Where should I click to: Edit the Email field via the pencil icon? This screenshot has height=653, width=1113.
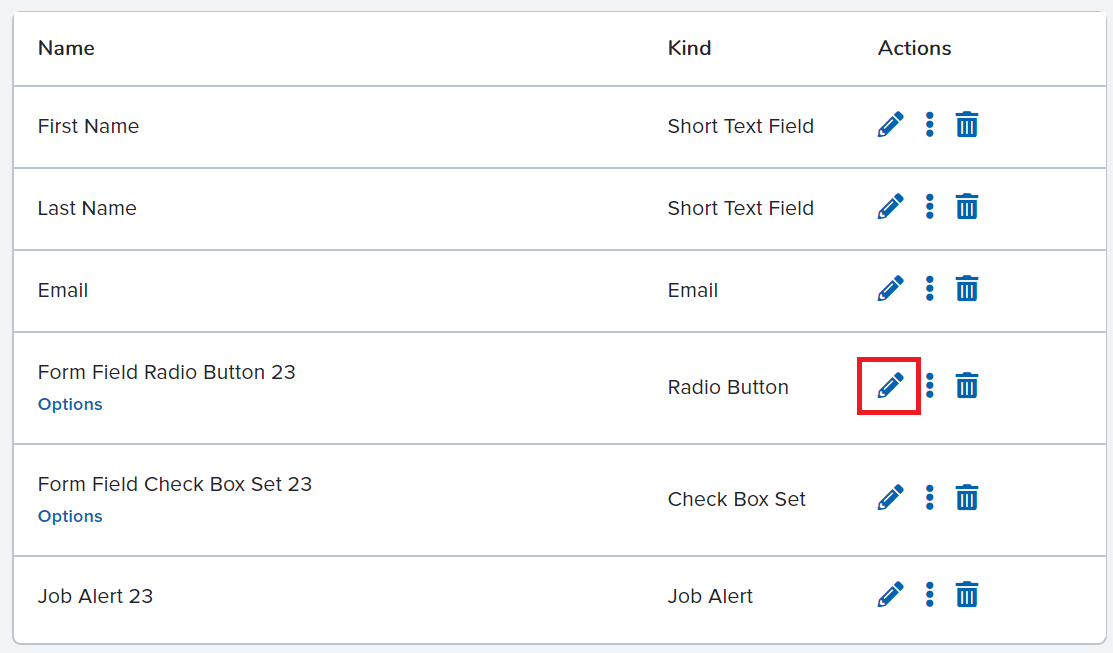(x=890, y=289)
